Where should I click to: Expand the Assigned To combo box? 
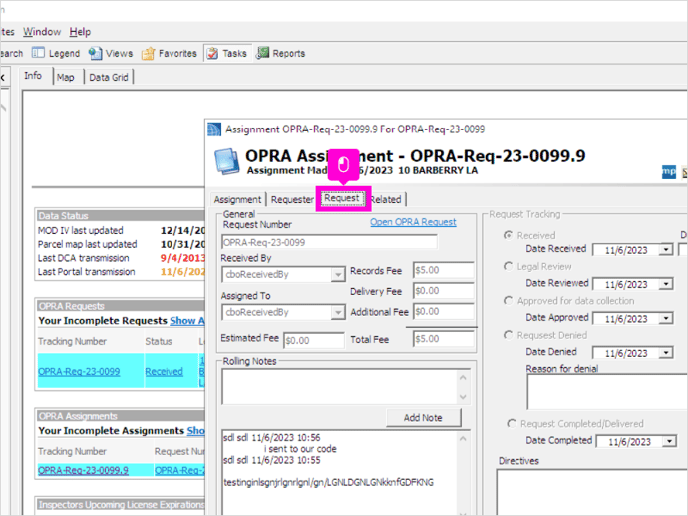click(337, 312)
